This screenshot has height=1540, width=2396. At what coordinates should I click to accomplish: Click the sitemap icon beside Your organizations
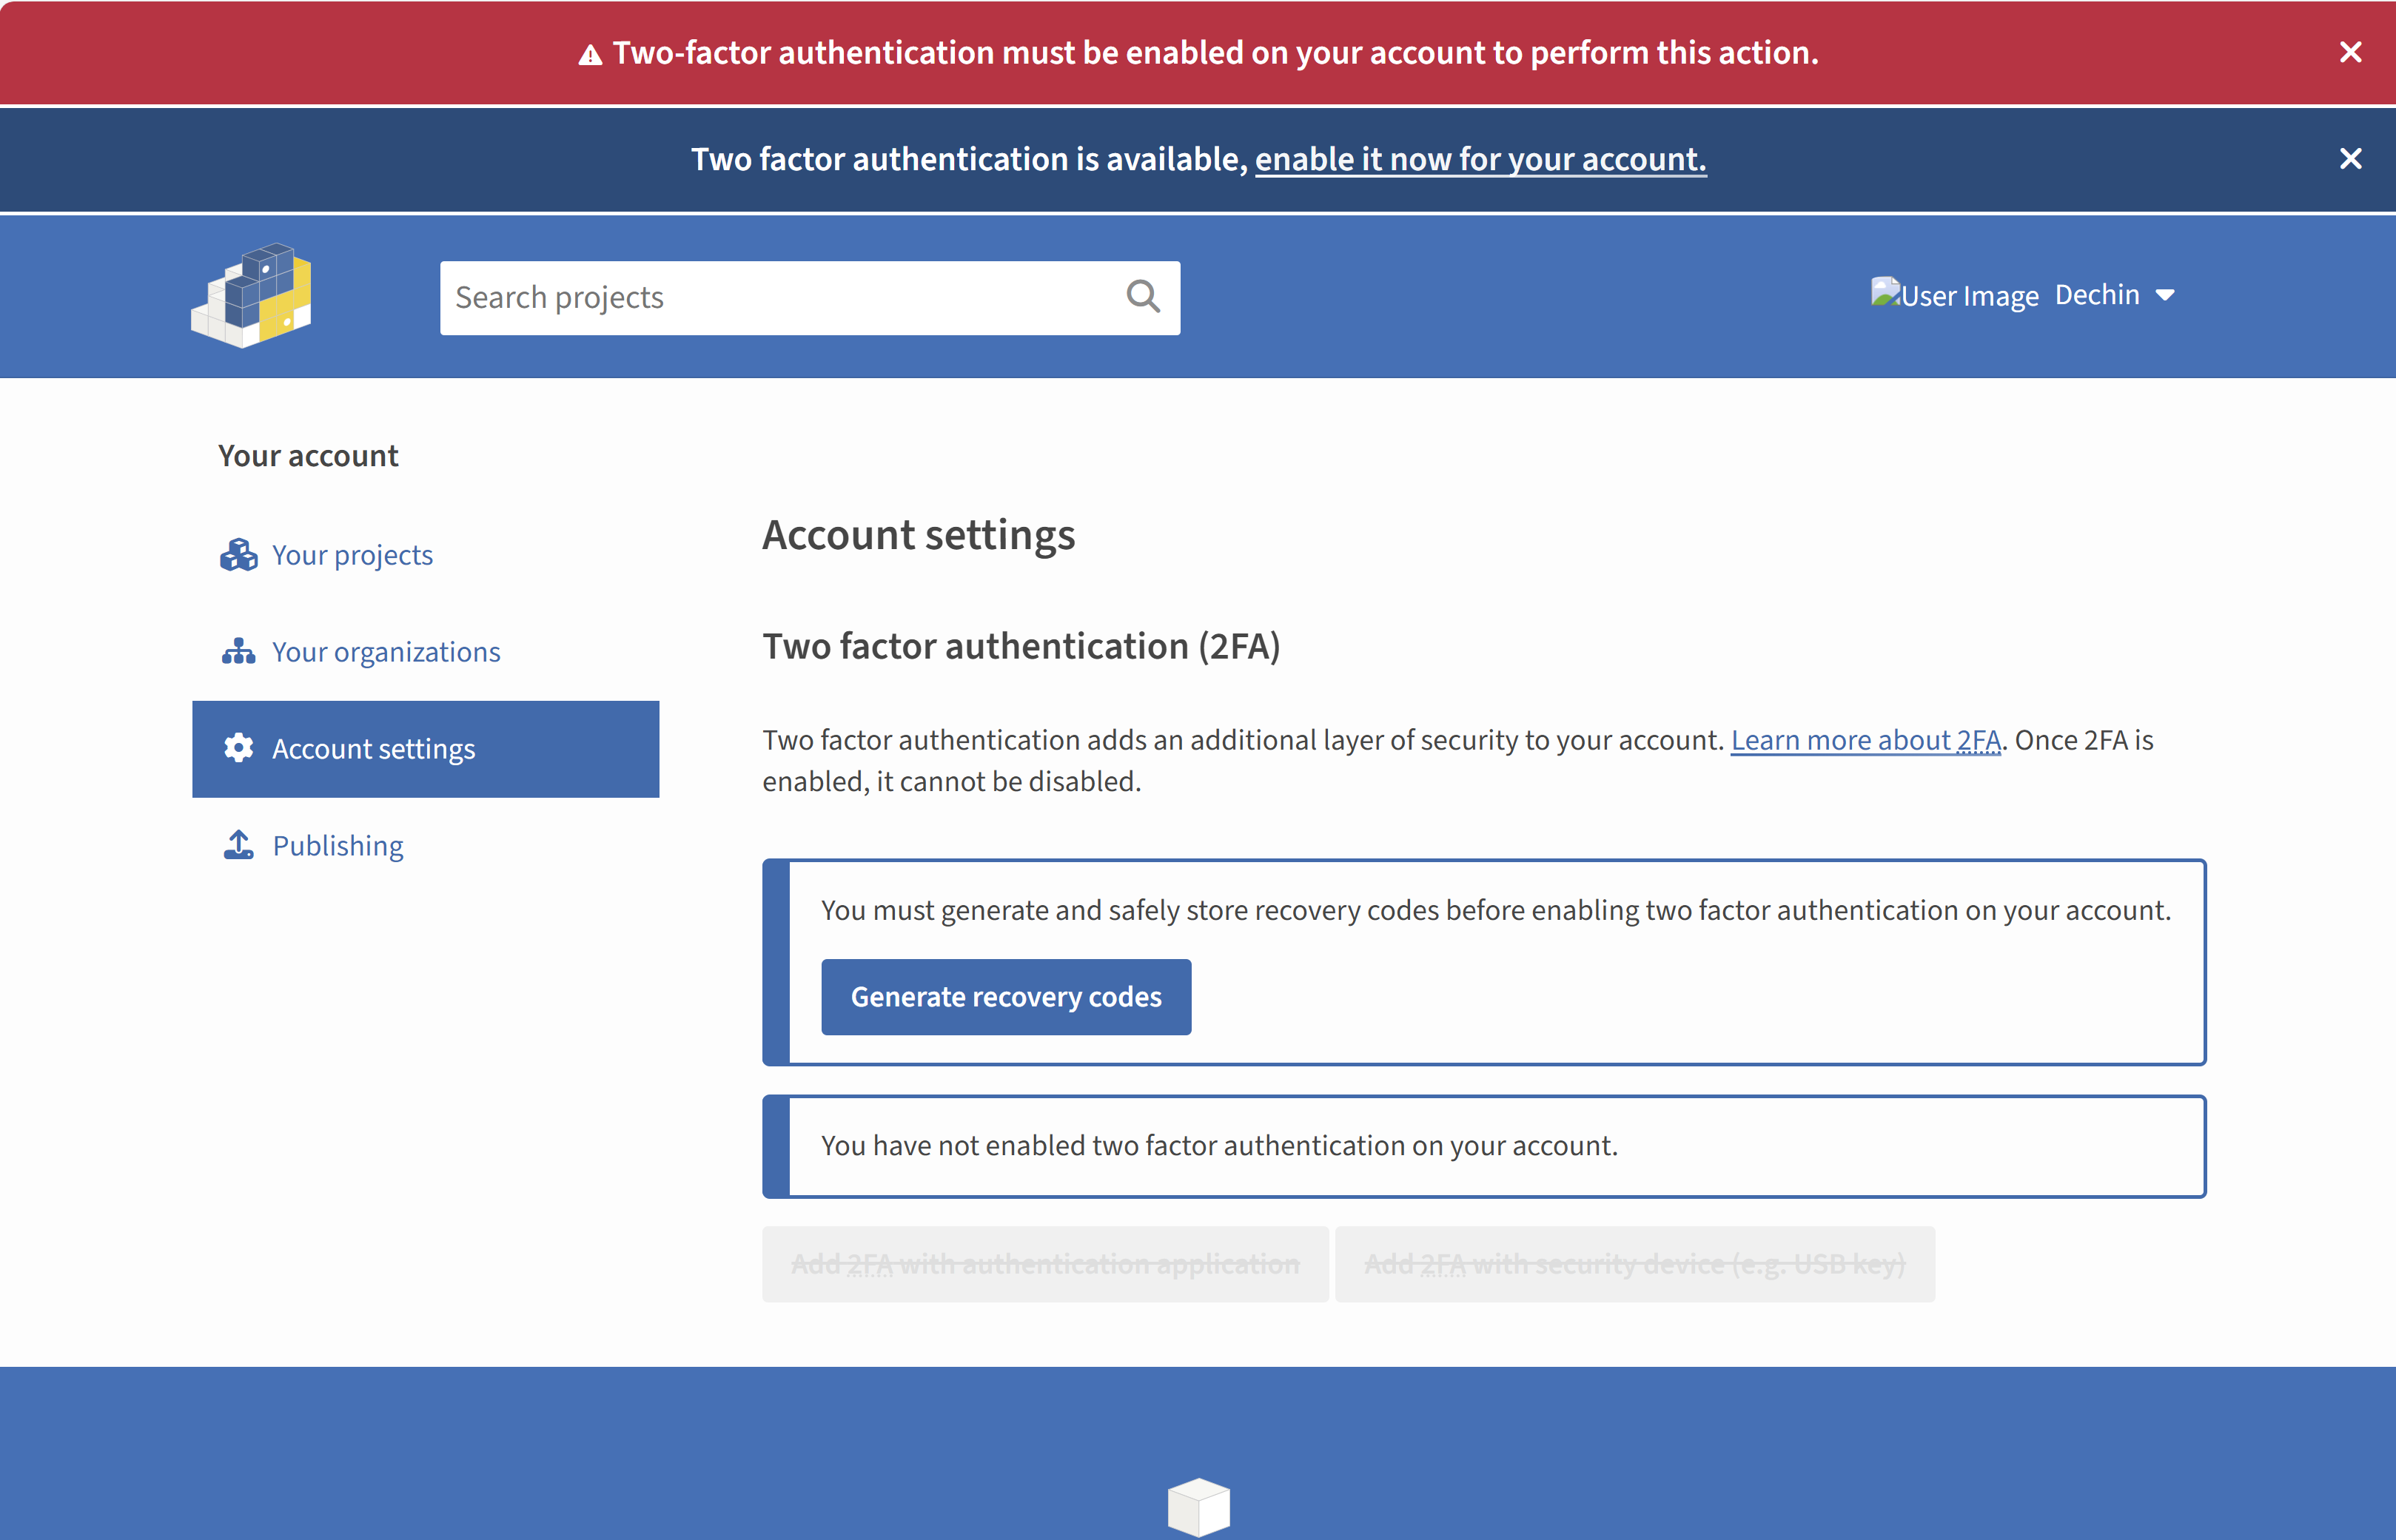(x=238, y=652)
